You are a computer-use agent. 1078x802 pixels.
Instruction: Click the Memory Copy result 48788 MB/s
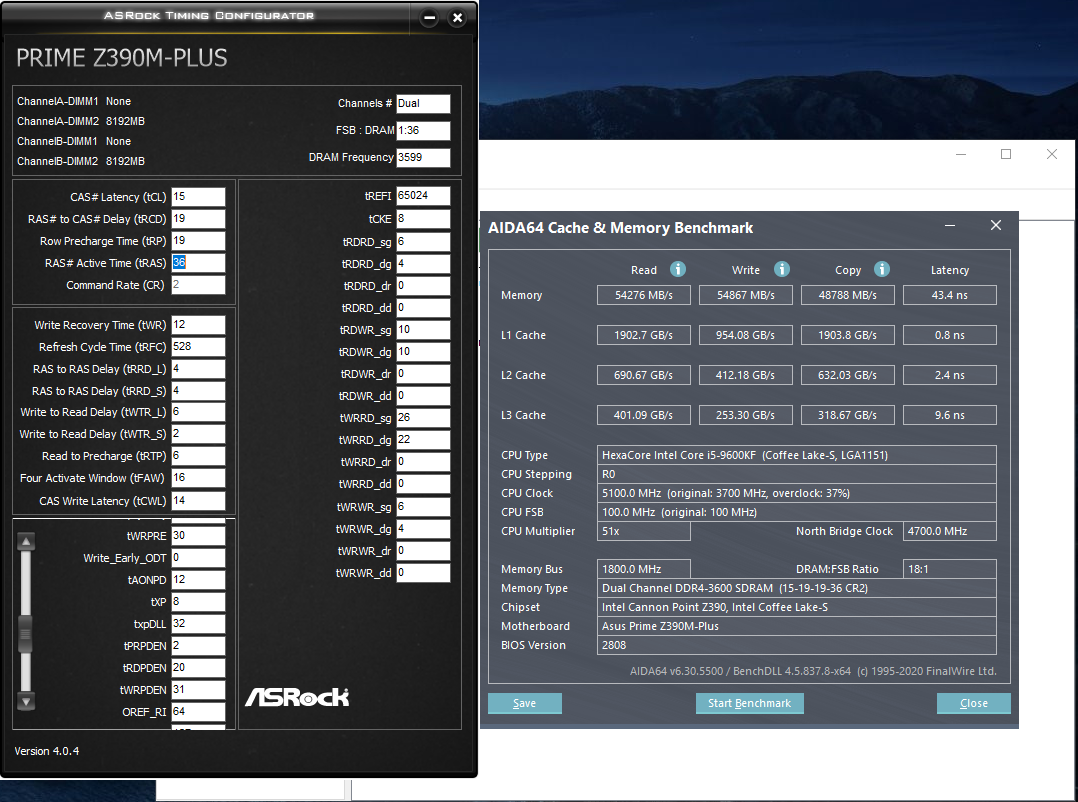click(848, 295)
